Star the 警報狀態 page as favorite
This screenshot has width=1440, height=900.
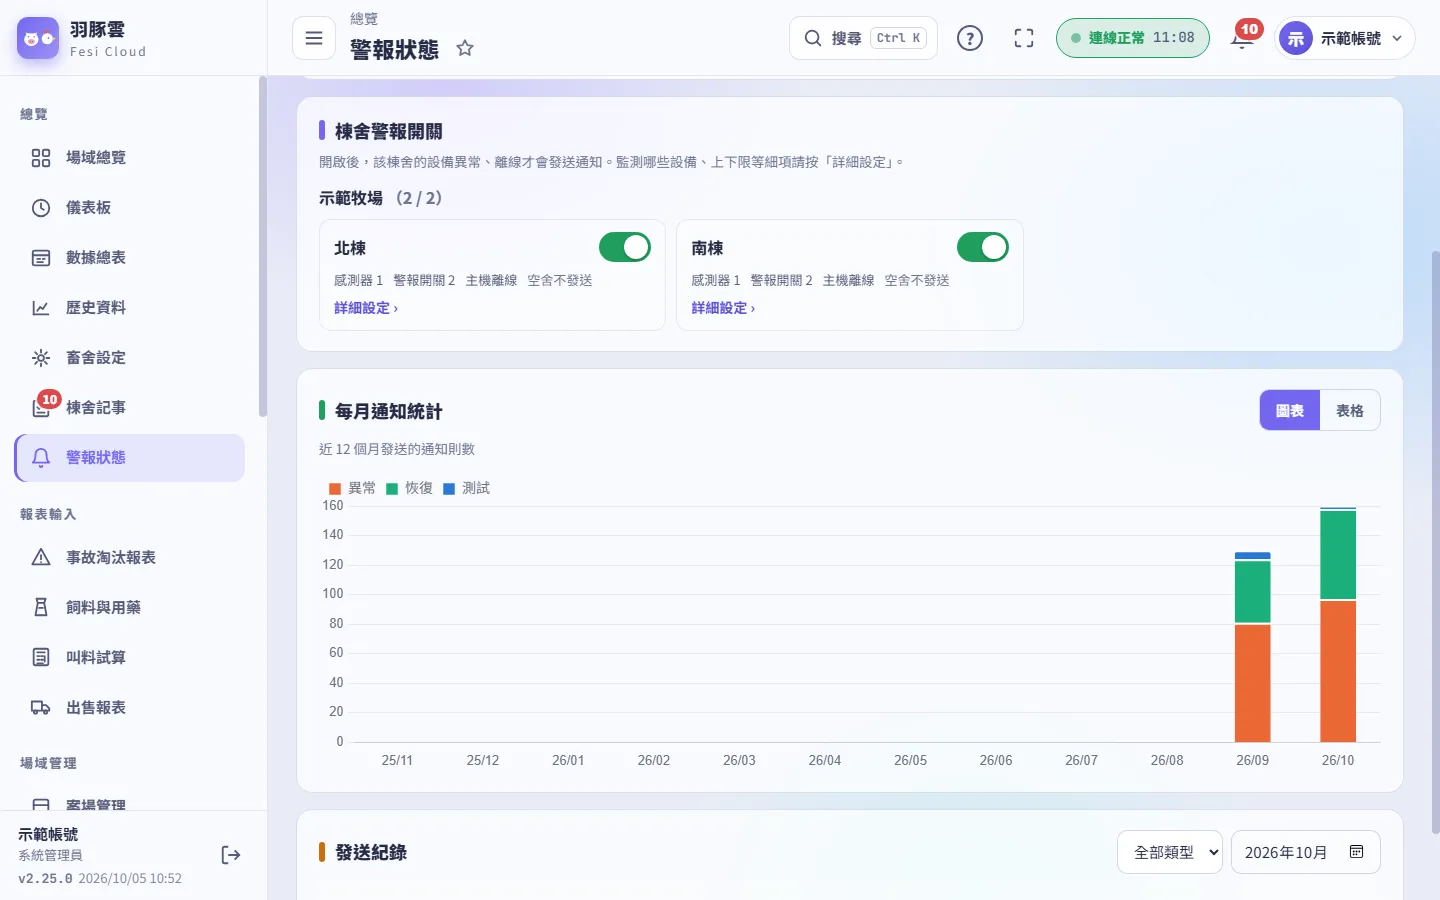(465, 48)
